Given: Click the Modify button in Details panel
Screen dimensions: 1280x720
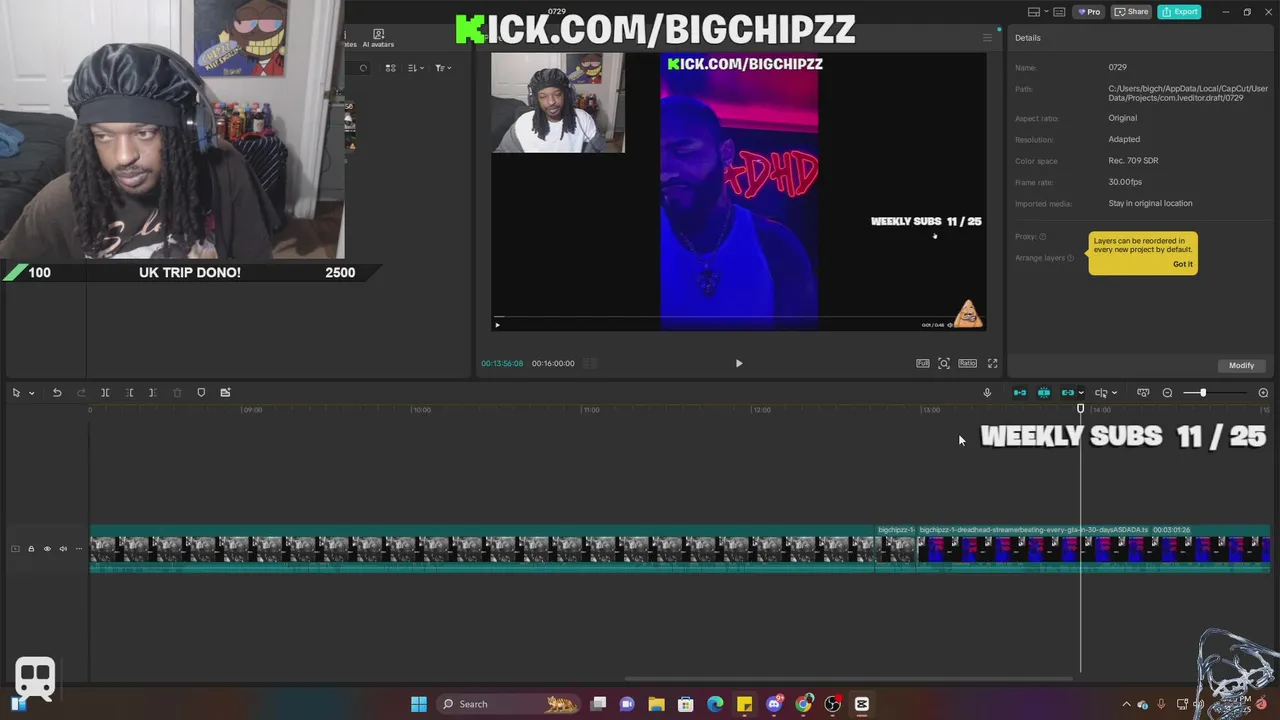Looking at the screenshot, I should (x=1241, y=366).
